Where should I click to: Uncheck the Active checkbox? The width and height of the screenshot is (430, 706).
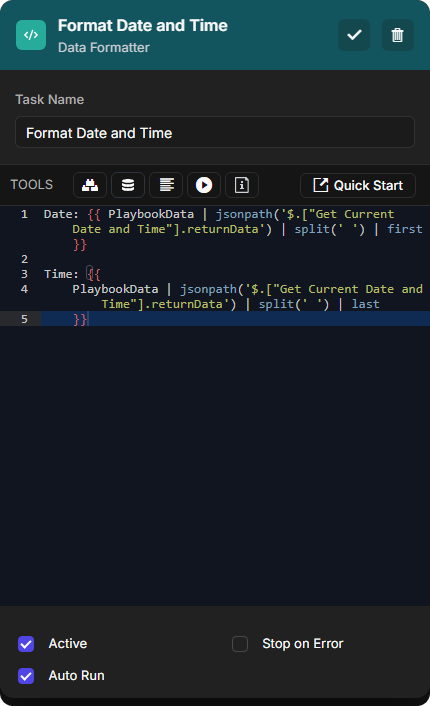26,644
